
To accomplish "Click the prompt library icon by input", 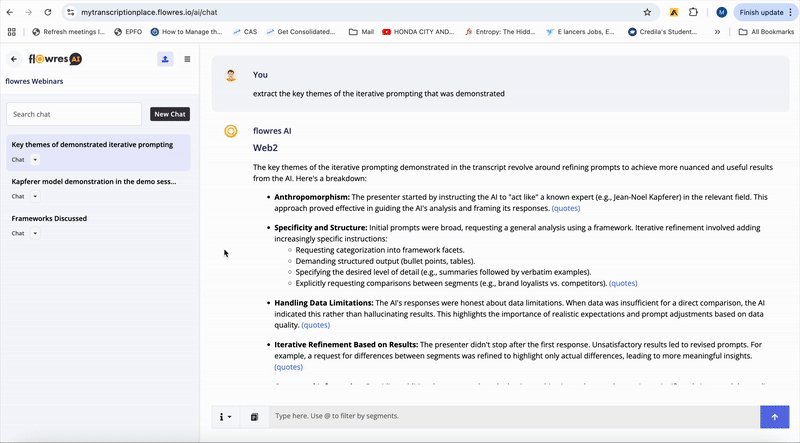I will tap(254, 417).
